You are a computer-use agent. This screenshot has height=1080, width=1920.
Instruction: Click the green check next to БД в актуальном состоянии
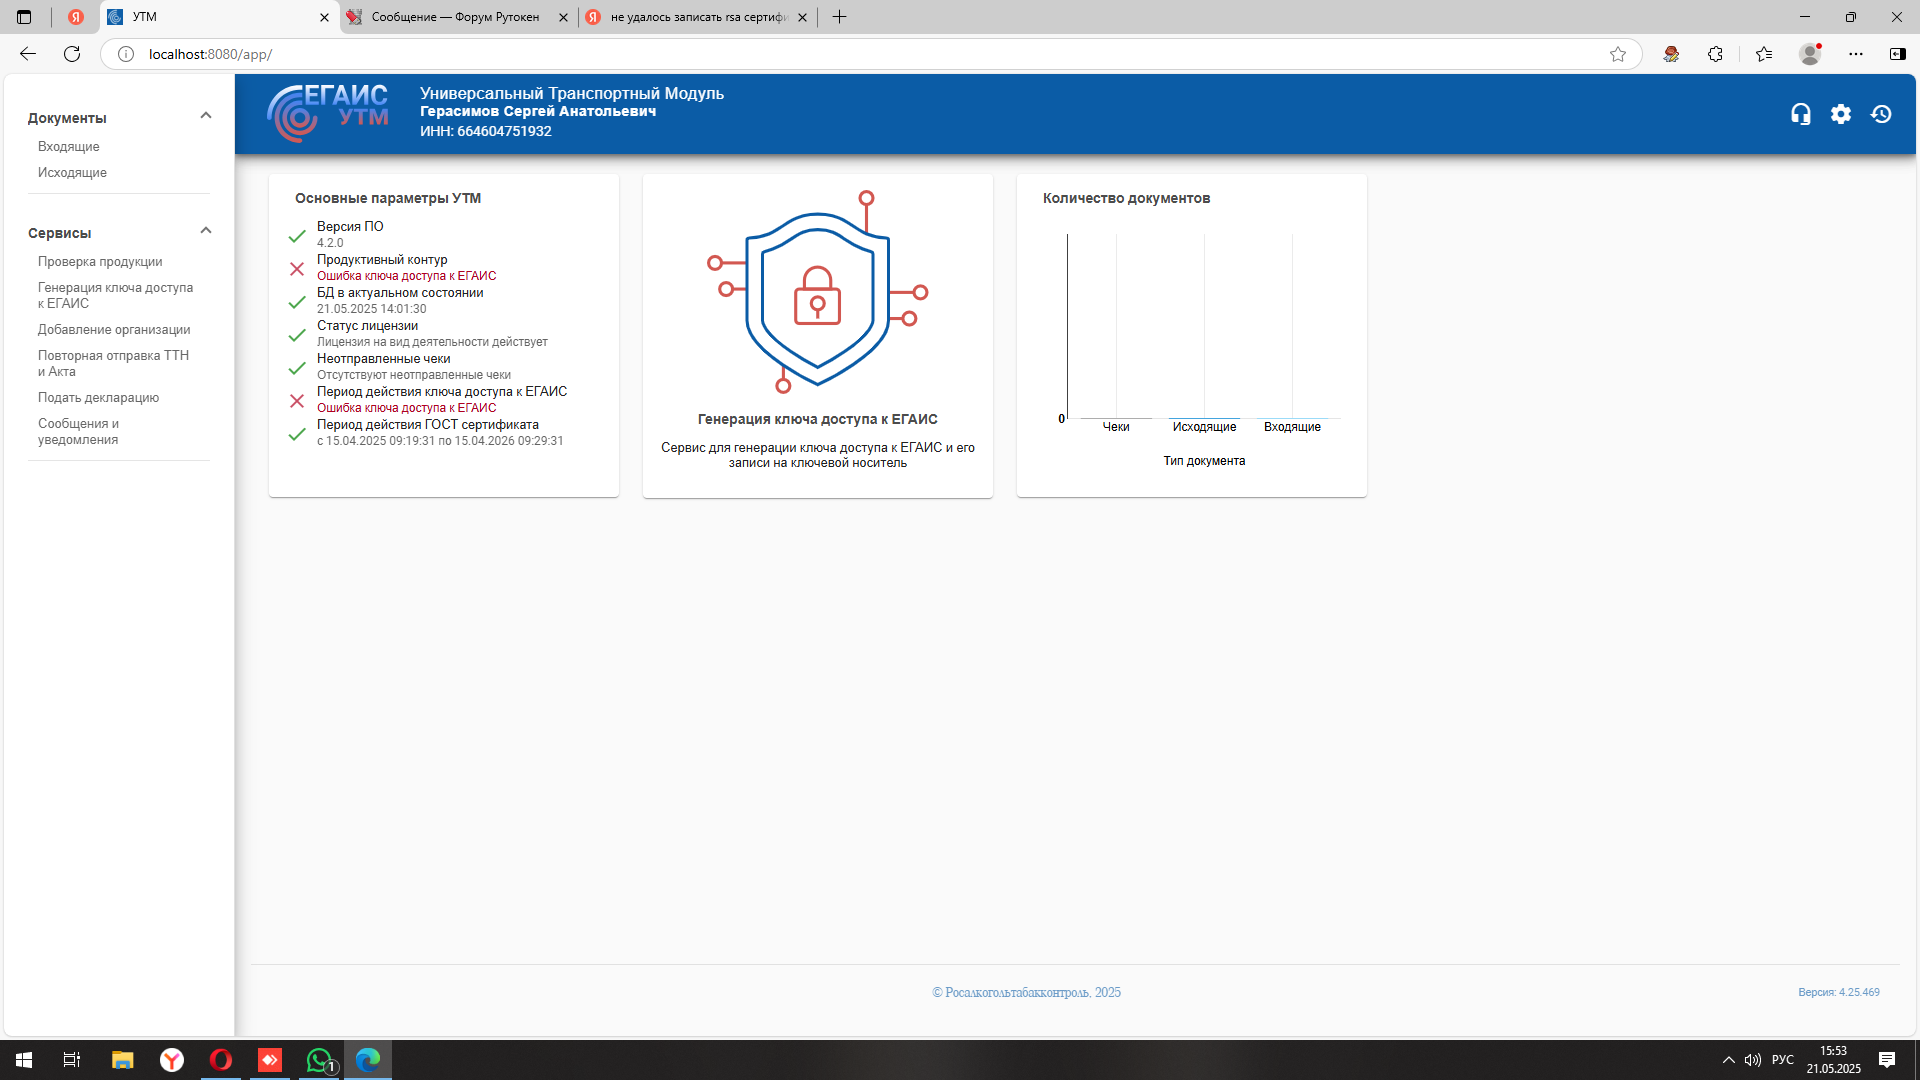pos(297,302)
